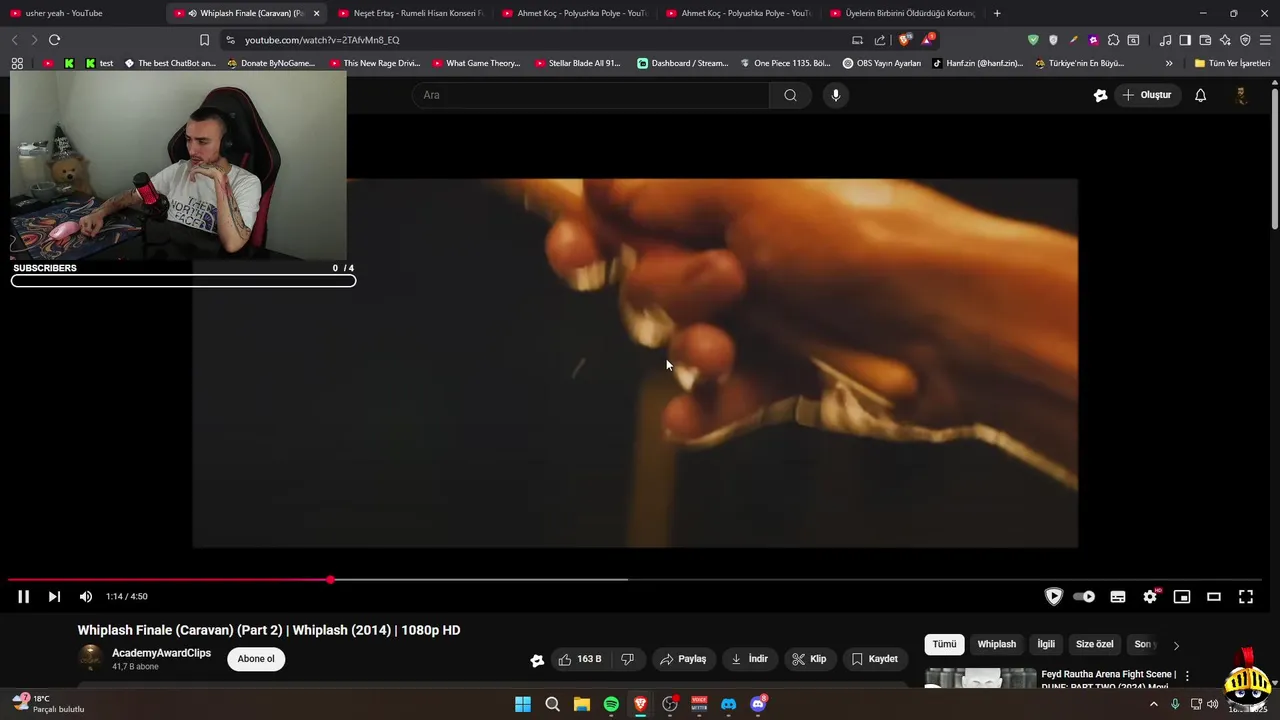Download video with İndir button
The height and width of the screenshot is (720, 1280).
click(749, 659)
